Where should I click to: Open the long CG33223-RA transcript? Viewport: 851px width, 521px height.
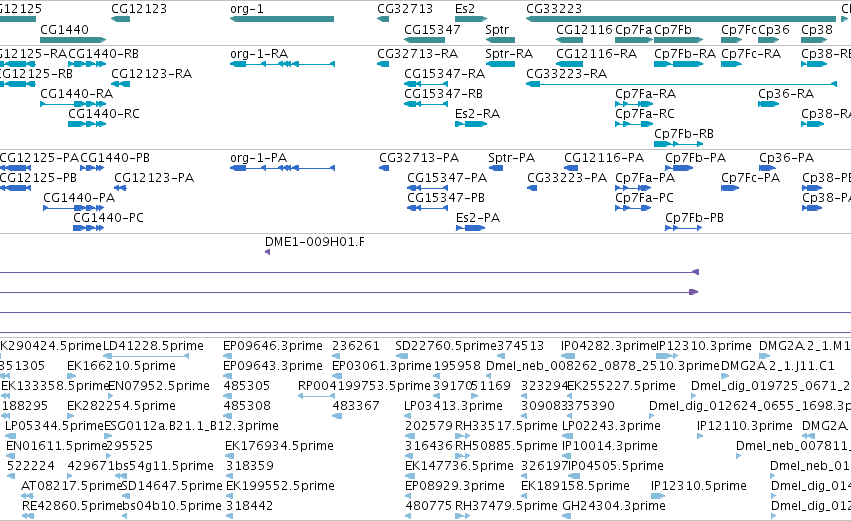coord(566,73)
